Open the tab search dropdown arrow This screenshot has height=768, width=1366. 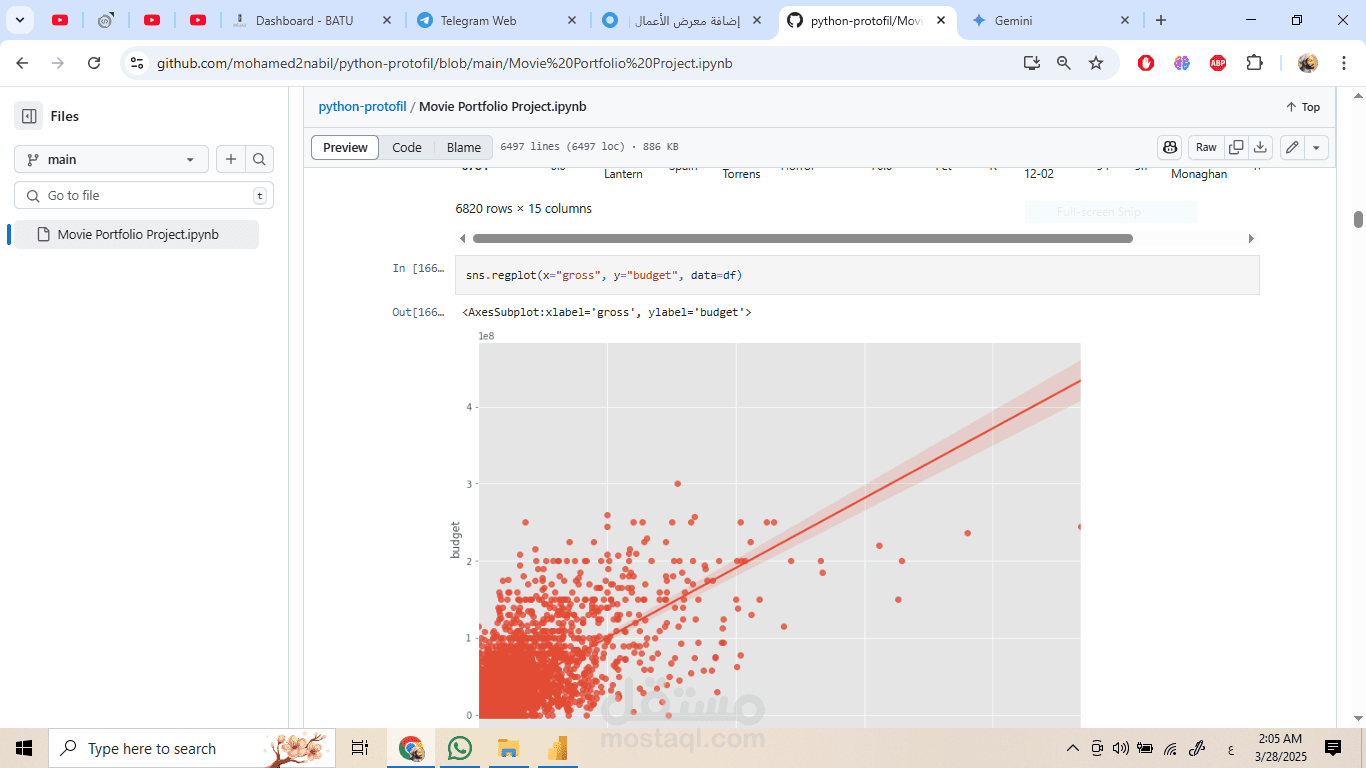click(19, 20)
